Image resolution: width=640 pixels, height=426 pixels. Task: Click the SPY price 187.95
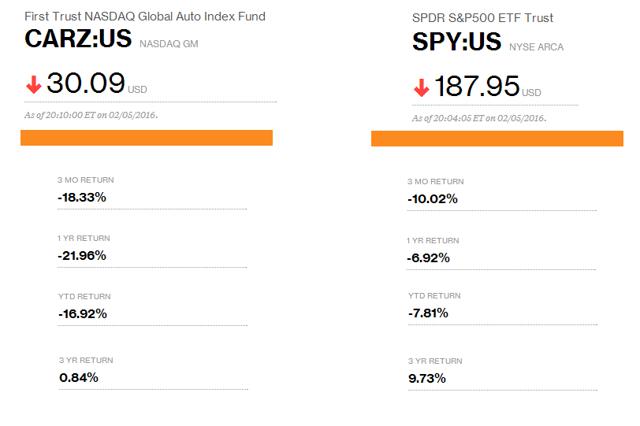tap(477, 86)
